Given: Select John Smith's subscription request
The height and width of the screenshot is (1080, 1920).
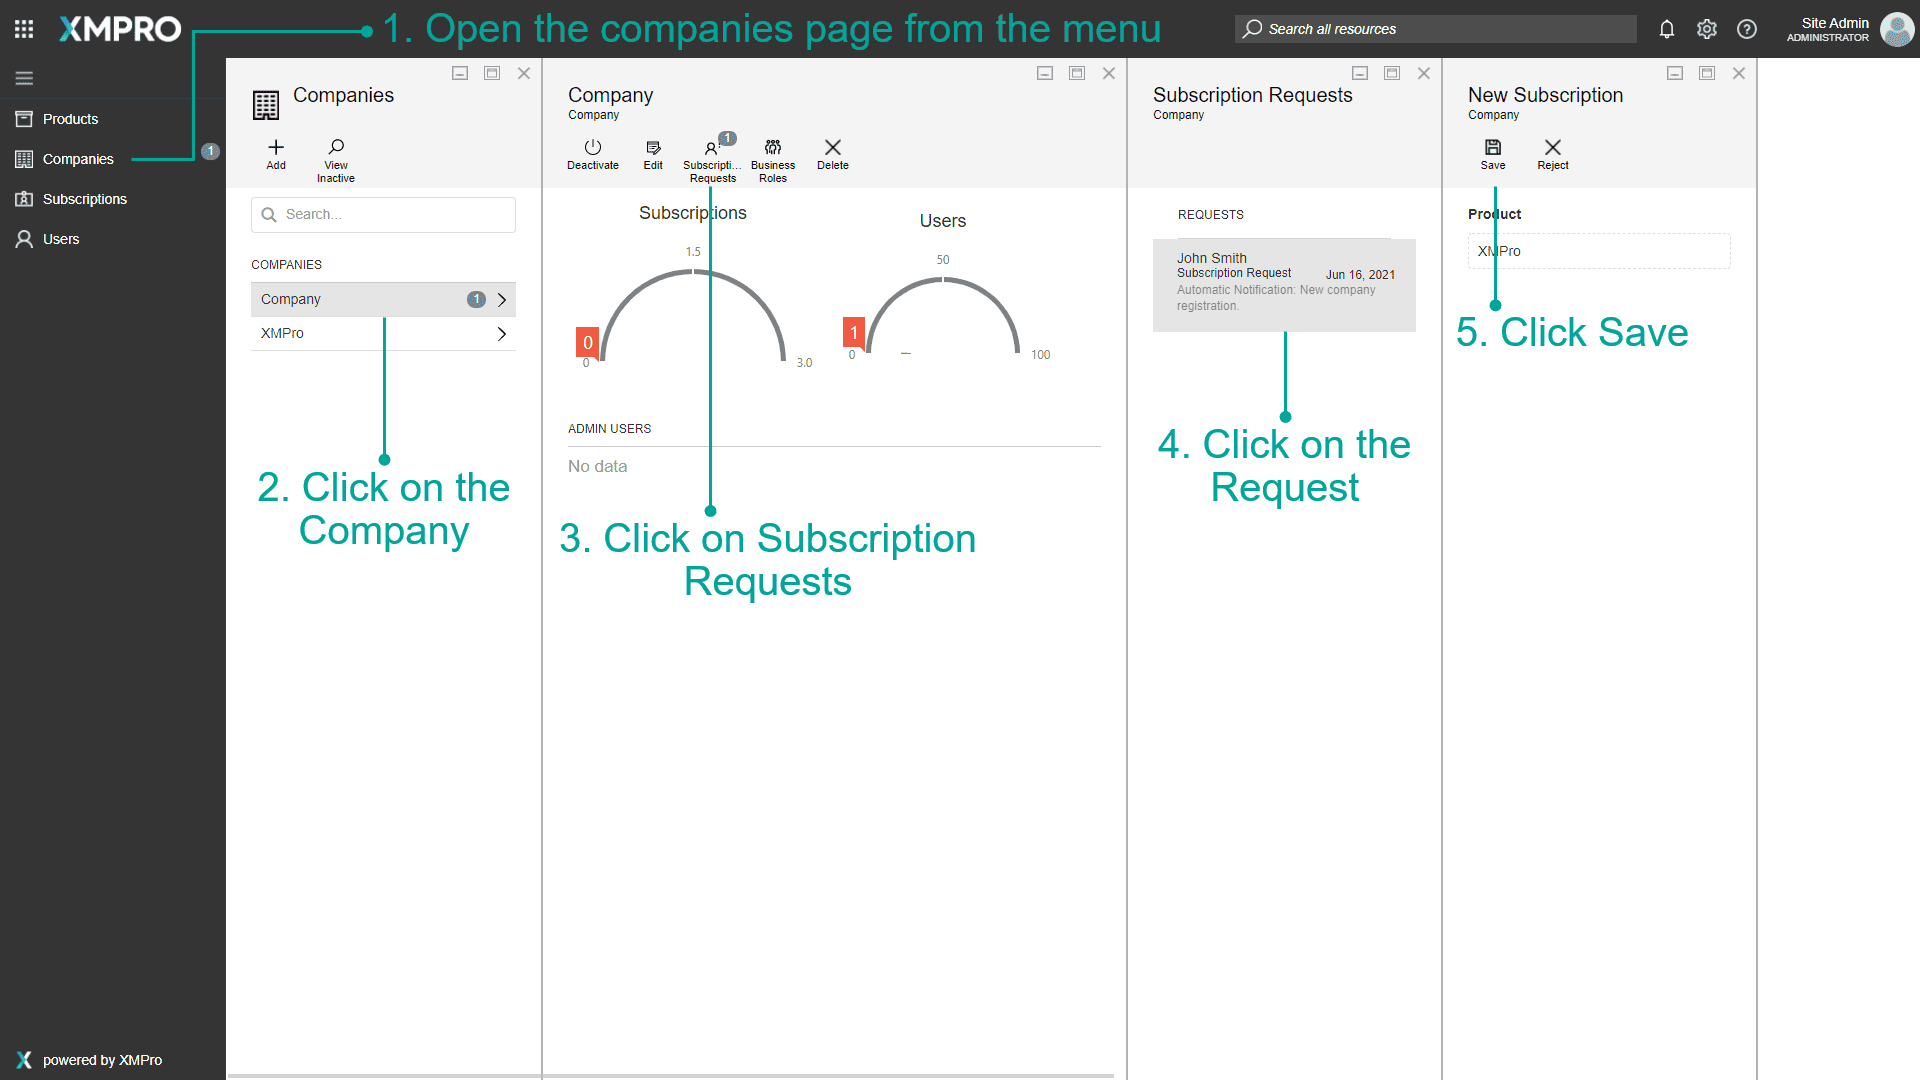Looking at the screenshot, I should pyautogui.click(x=1284, y=285).
